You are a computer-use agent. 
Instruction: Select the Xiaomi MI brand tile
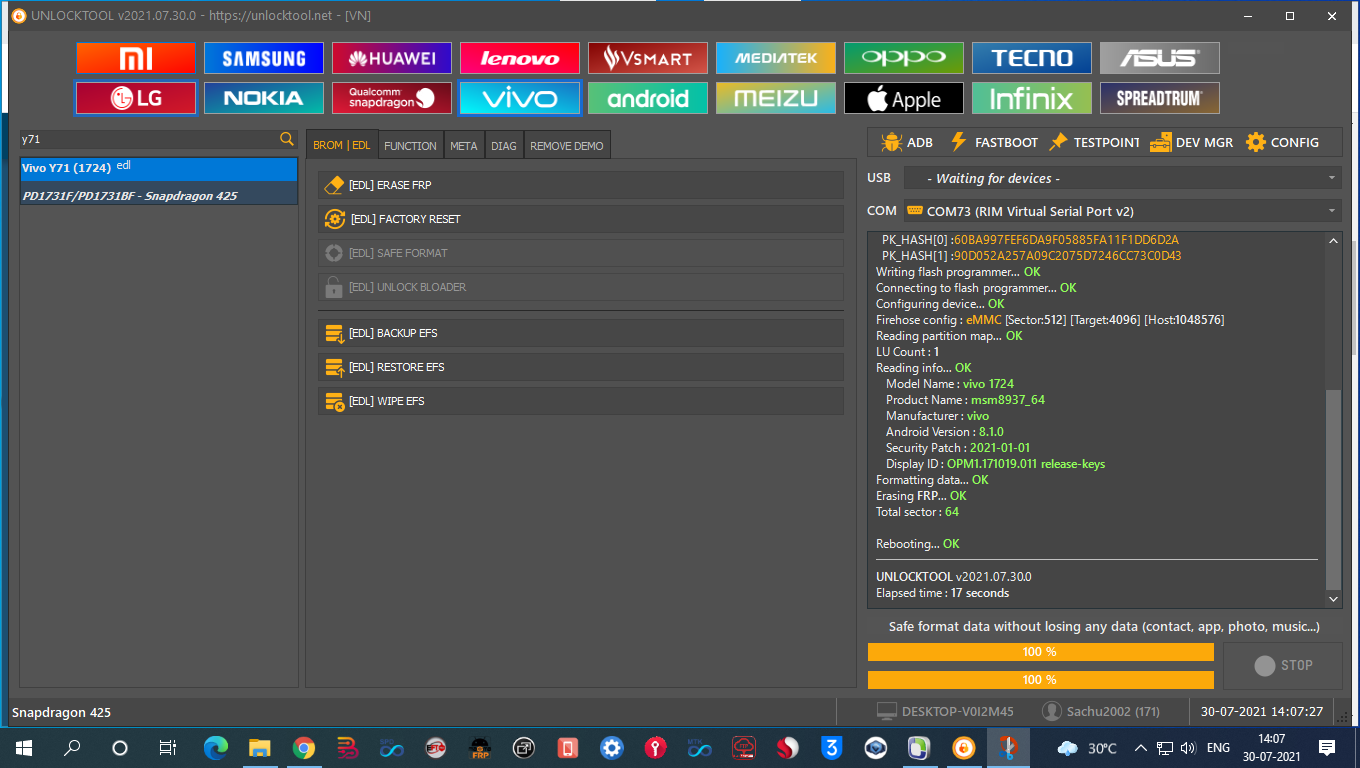coord(136,58)
